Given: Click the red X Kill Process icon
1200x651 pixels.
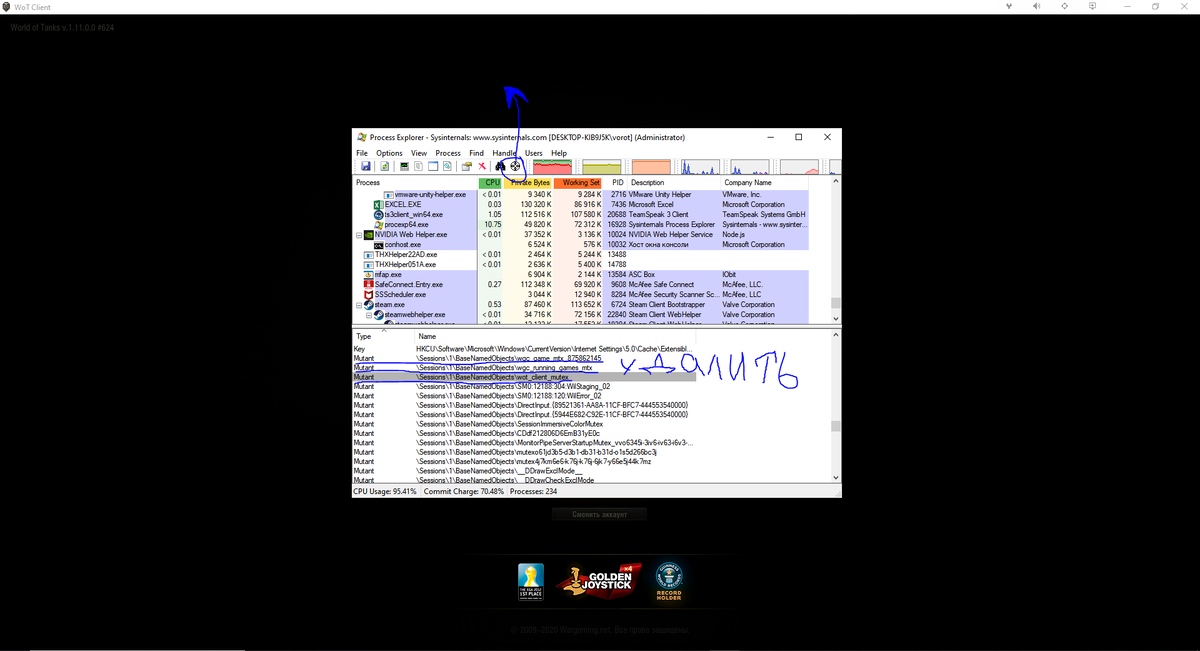Looking at the screenshot, I should point(482,166).
